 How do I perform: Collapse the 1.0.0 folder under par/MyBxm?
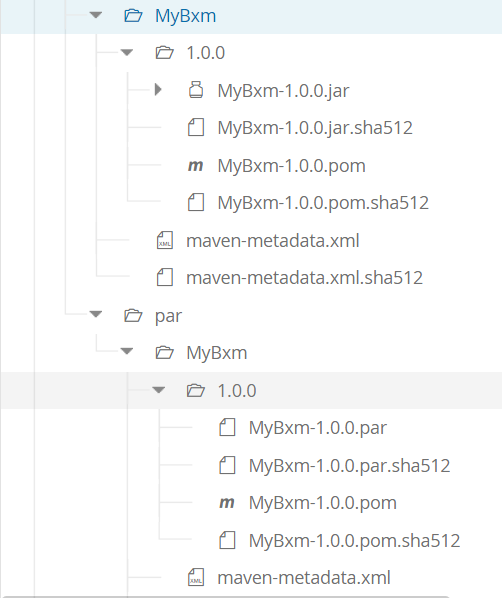[x=158, y=390]
